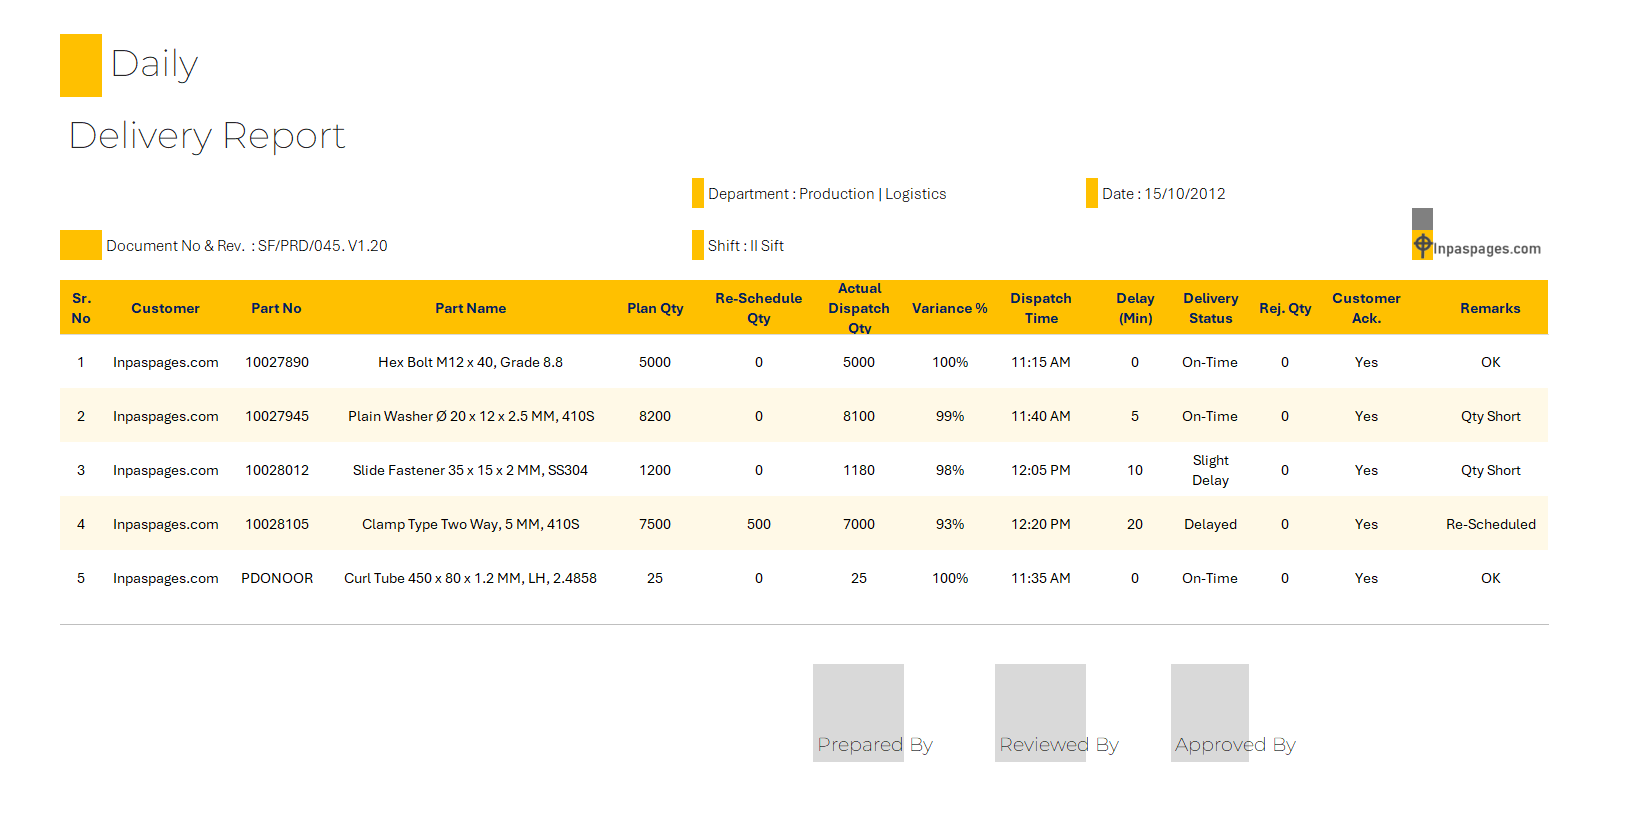This screenshot has width=1626, height=822.
Task: Select the gray signature box above Reviewed By
Action: (x=1040, y=702)
